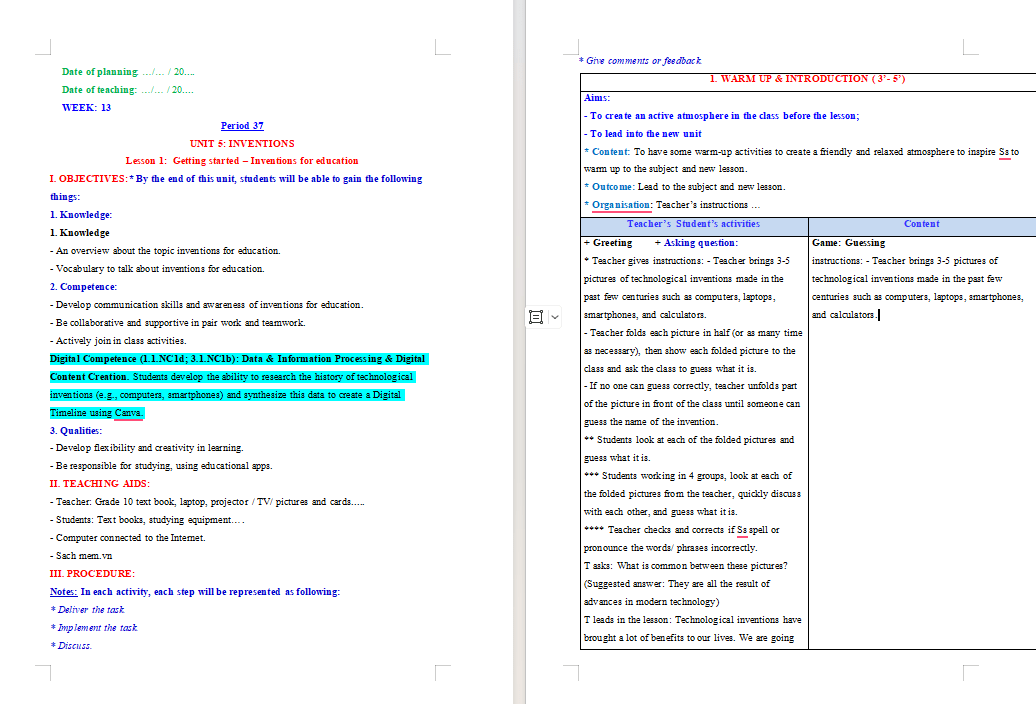This screenshot has width=1036, height=704.
Task: Click '- Develop flexibility and creativity in learning.'
Action: coord(147,448)
